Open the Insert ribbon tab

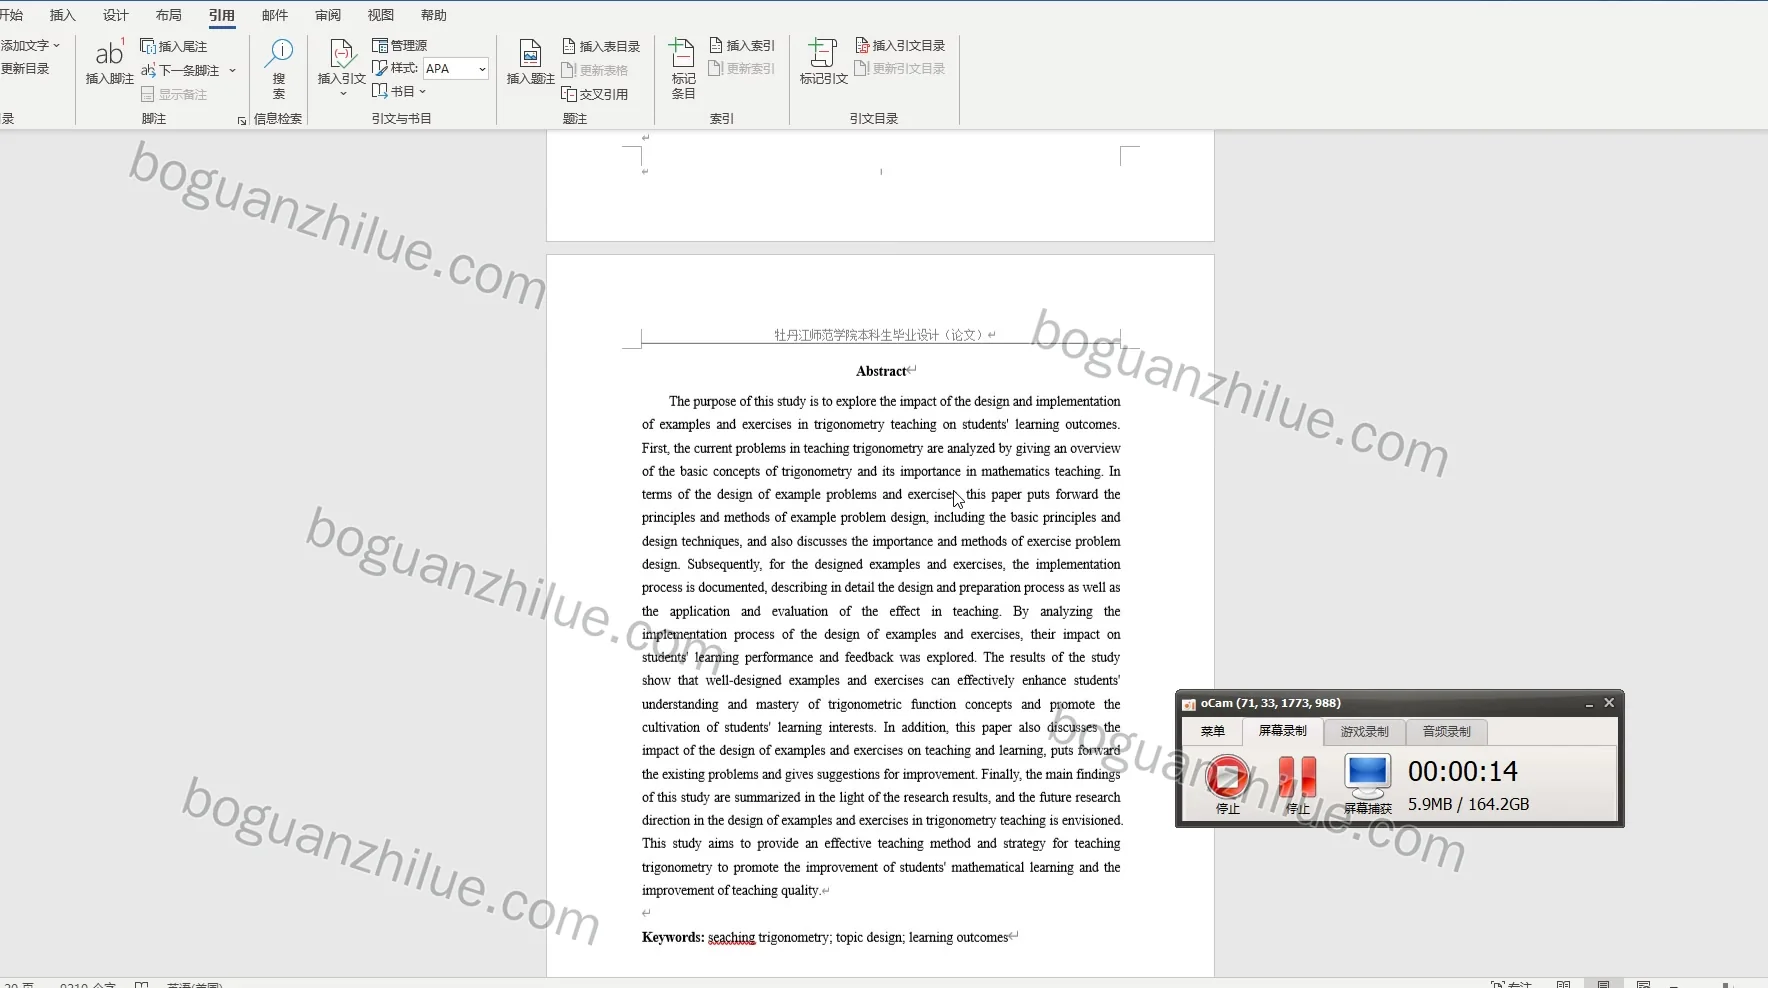click(x=63, y=15)
